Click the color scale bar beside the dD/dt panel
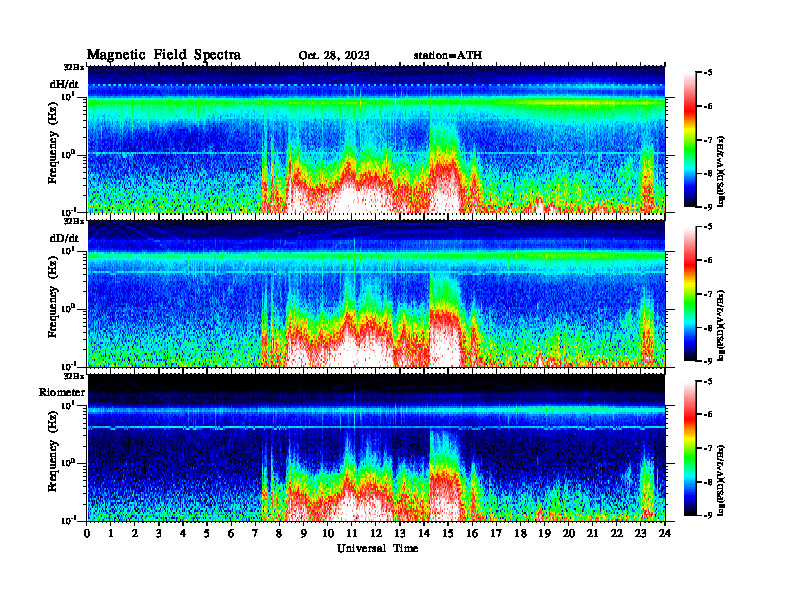Image resolution: width=792 pixels, height=612 pixels. click(690, 294)
